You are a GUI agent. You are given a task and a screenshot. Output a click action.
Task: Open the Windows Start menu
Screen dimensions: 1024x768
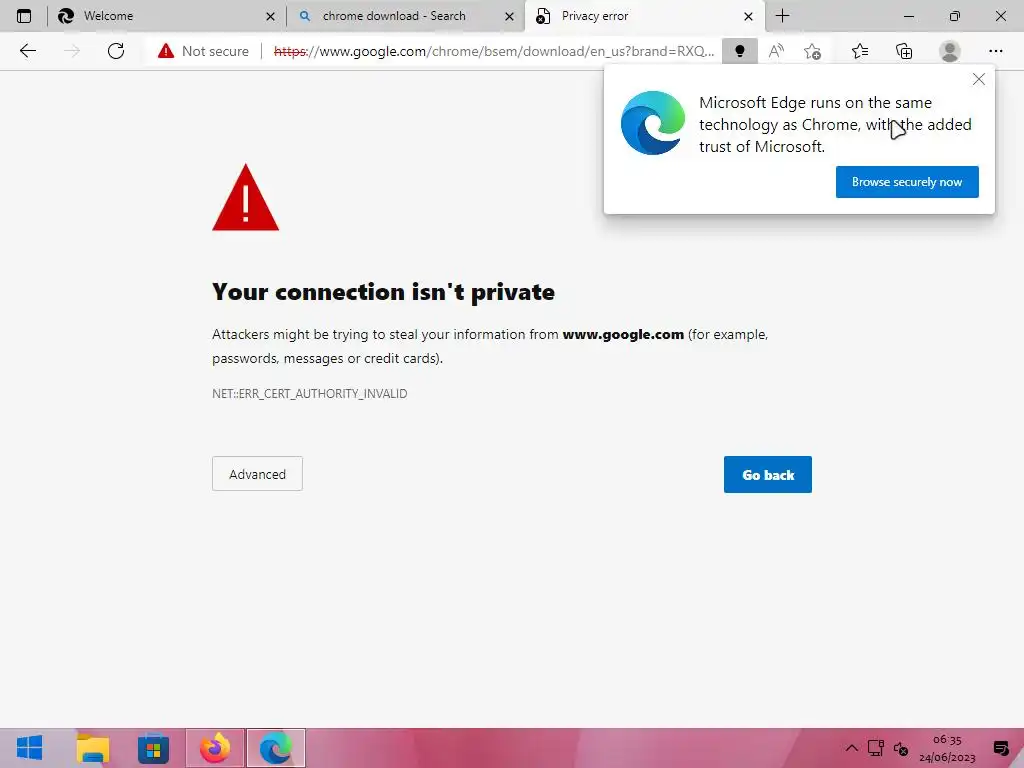(x=29, y=748)
